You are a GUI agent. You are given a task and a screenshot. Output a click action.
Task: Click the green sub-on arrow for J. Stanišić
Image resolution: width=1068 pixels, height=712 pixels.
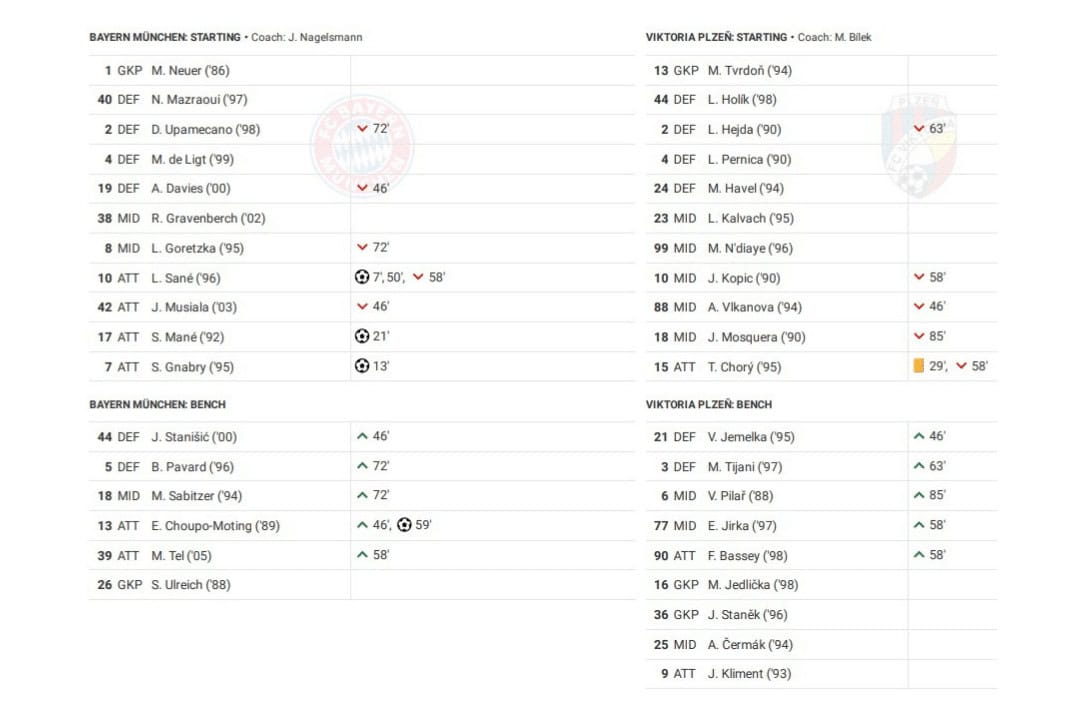[x=362, y=436]
